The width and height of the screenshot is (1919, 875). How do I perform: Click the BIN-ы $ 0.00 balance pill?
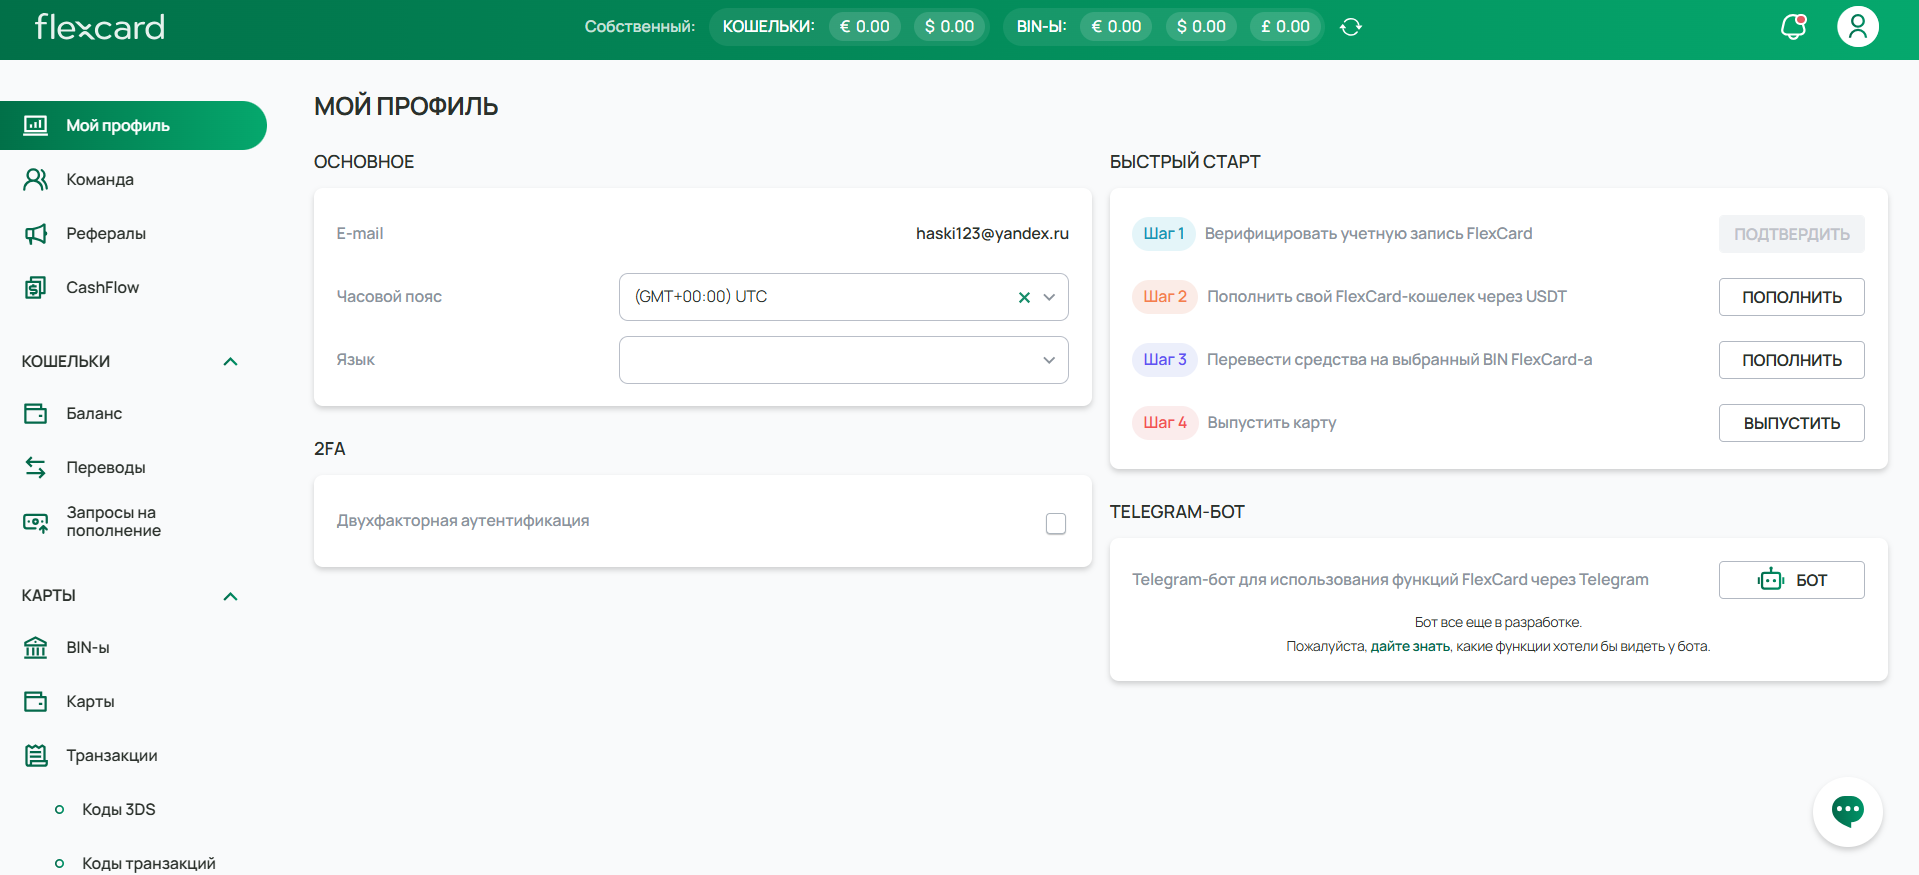point(1201,27)
